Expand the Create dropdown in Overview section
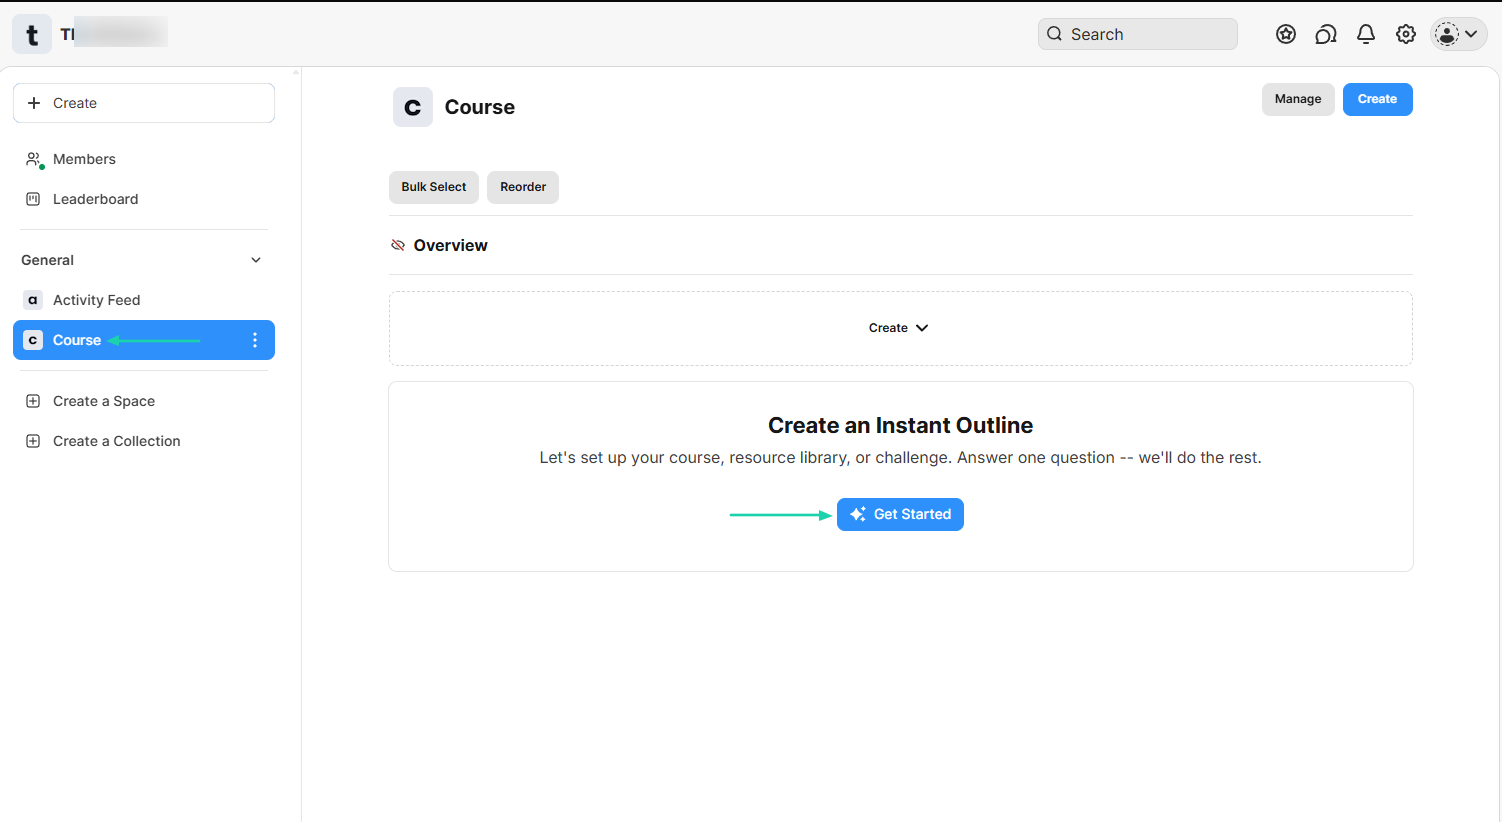1502x822 pixels. tap(899, 328)
